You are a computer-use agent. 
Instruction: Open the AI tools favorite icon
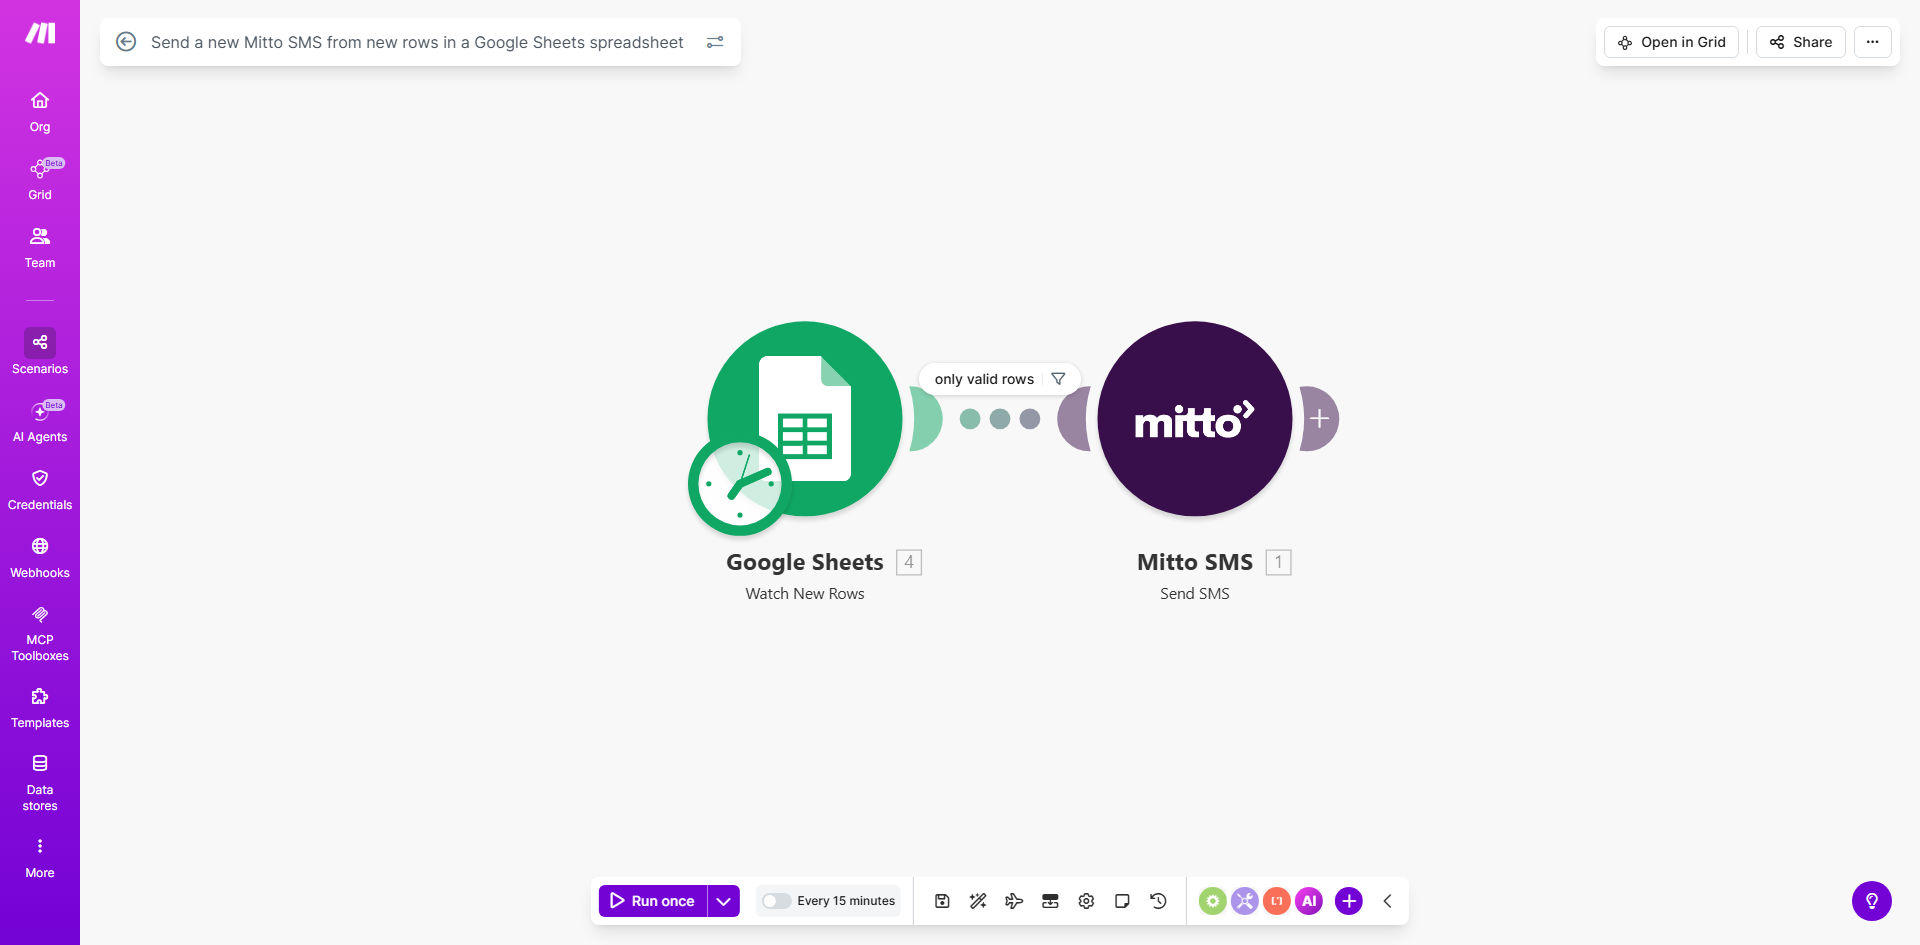(1309, 901)
